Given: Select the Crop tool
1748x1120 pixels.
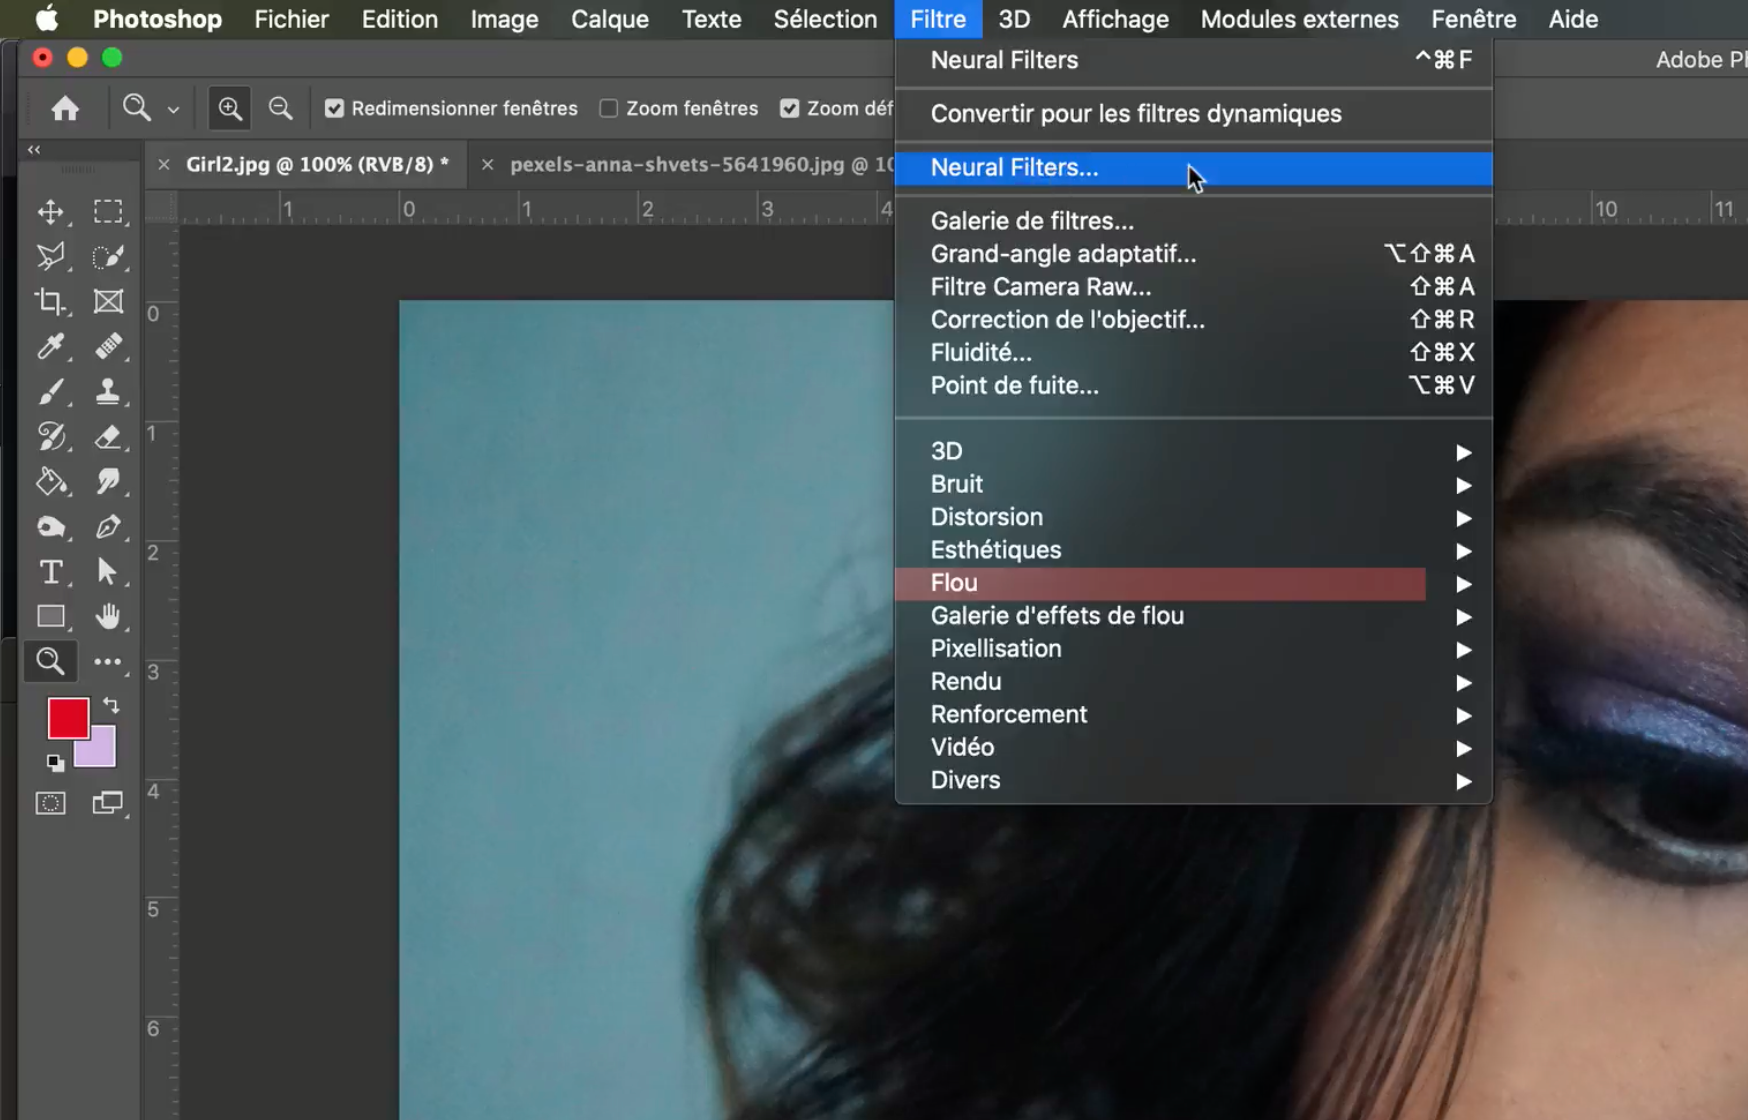Looking at the screenshot, I should pos(51,301).
